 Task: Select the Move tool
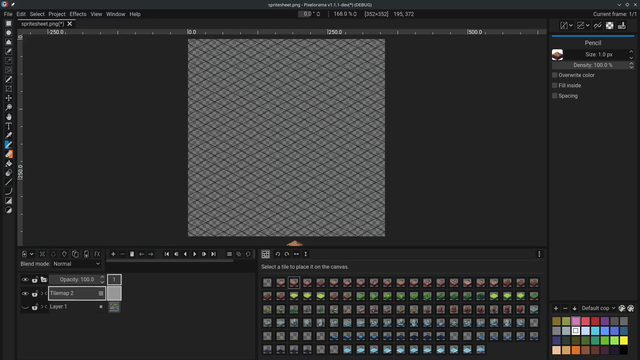9,98
